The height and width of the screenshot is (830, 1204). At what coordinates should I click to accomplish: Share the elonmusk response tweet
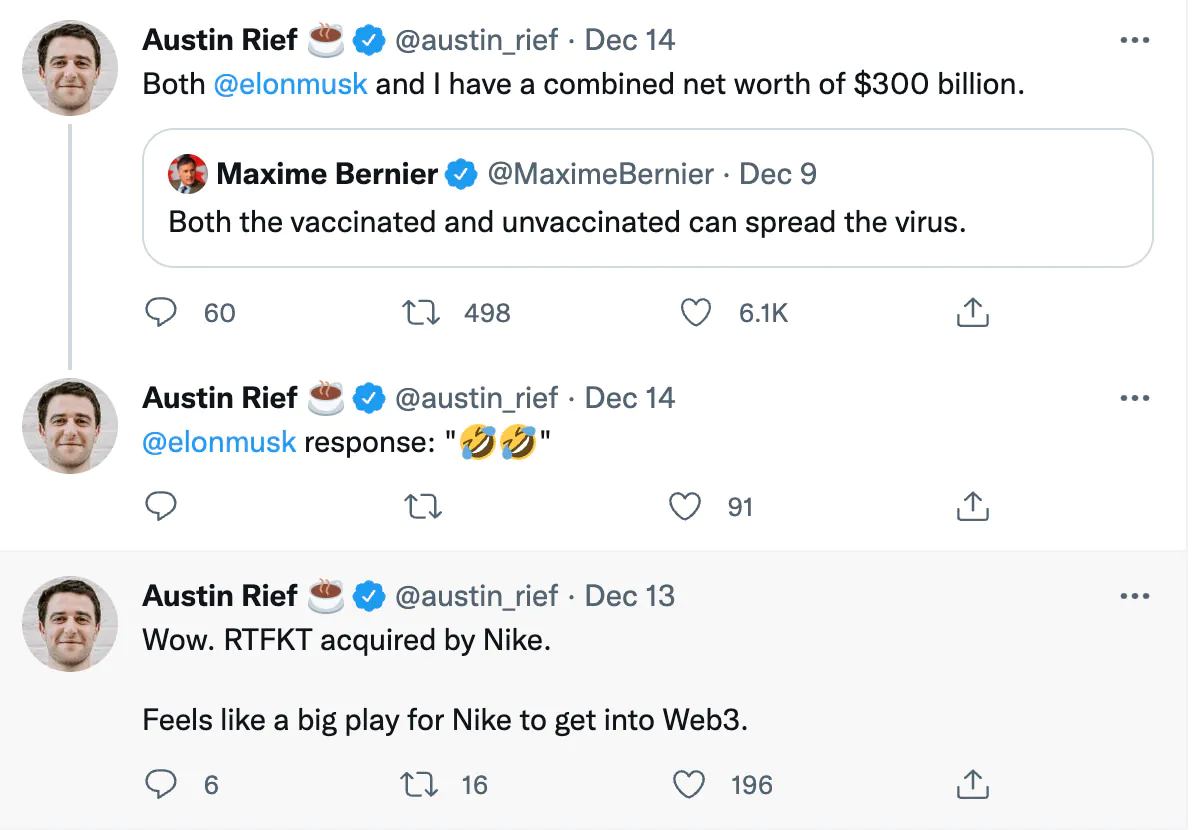coord(972,507)
